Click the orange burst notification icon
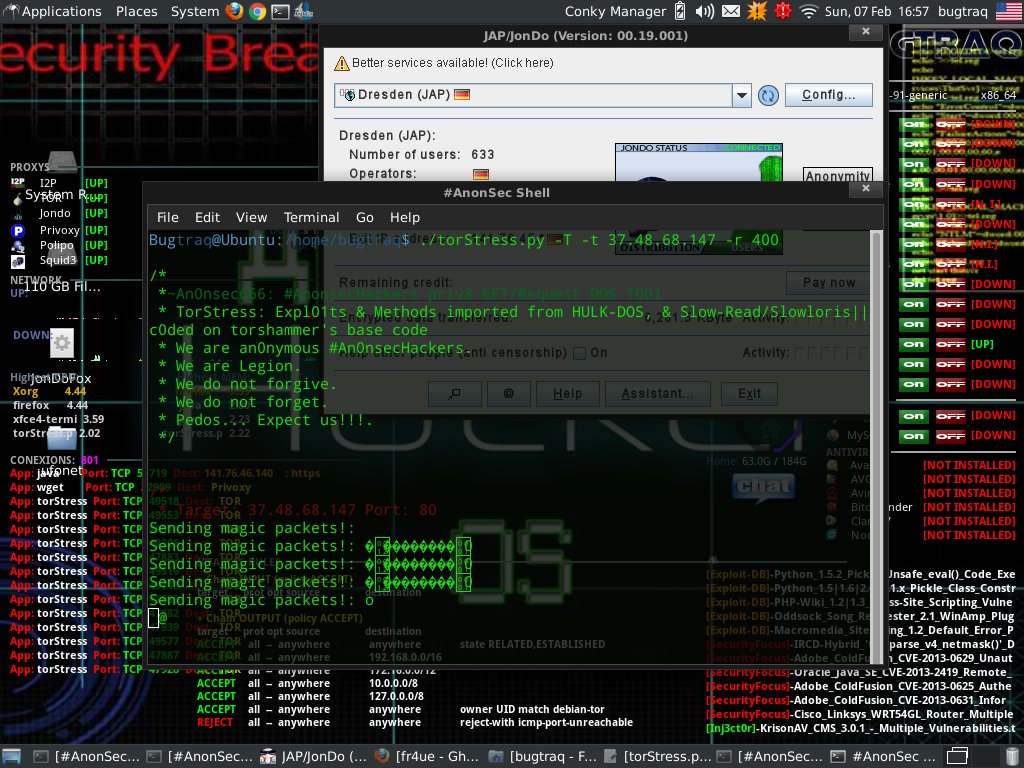 pos(756,11)
